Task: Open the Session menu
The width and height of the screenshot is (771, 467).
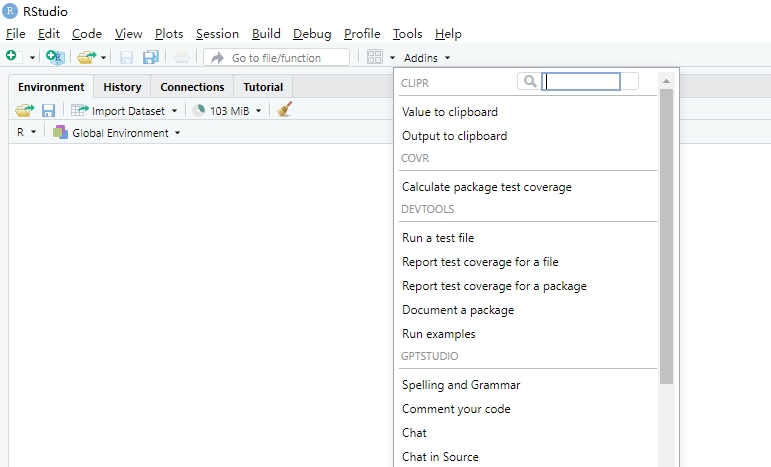Action: click(x=217, y=34)
